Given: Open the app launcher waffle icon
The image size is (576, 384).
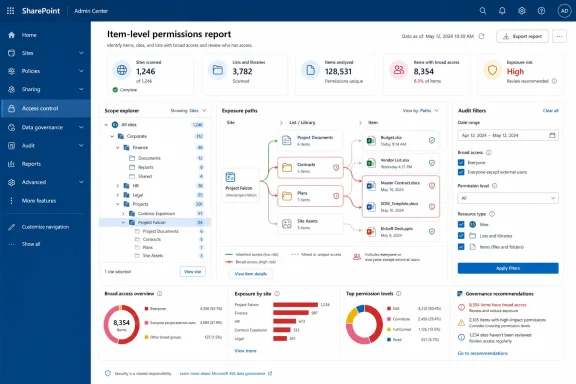Looking at the screenshot, I should [11, 11].
